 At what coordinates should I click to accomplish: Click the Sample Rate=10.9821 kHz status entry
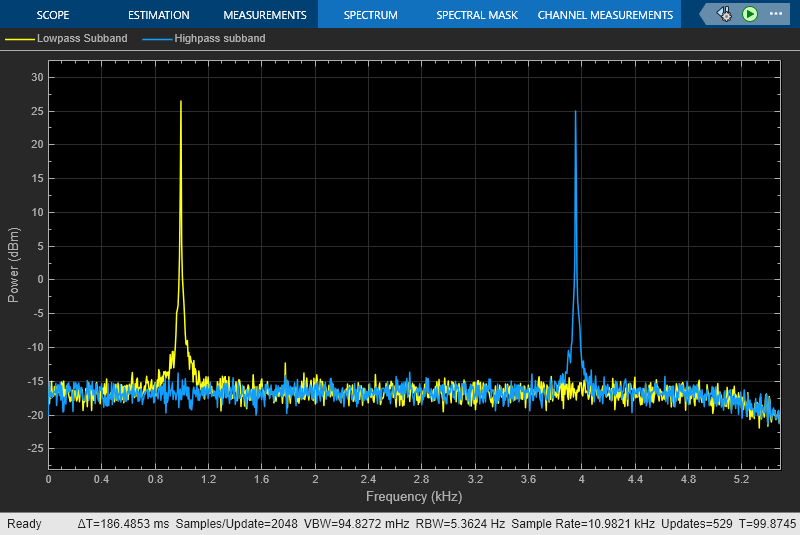click(583, 524)
